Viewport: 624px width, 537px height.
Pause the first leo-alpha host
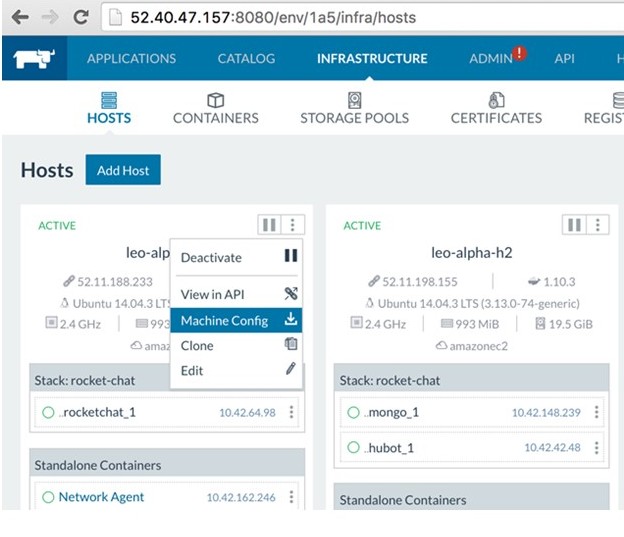(269, 225)
